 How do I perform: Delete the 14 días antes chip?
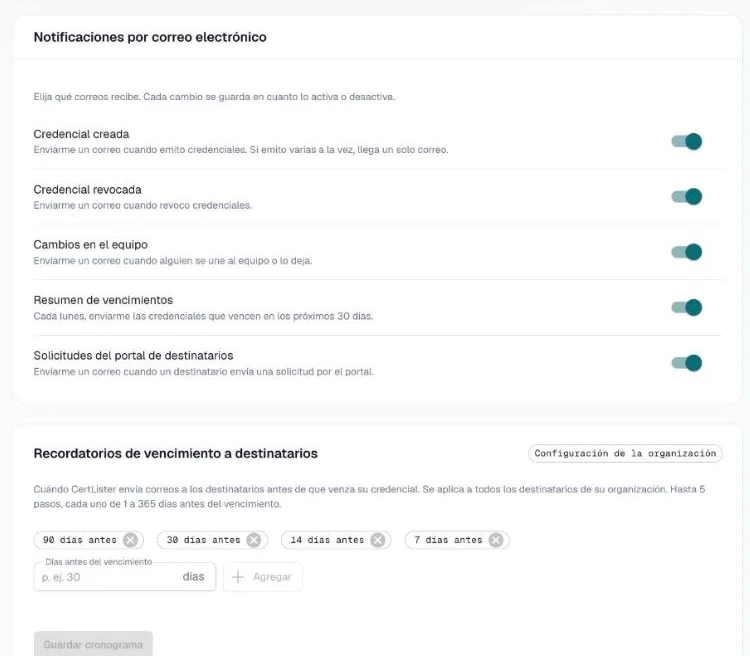378,540
